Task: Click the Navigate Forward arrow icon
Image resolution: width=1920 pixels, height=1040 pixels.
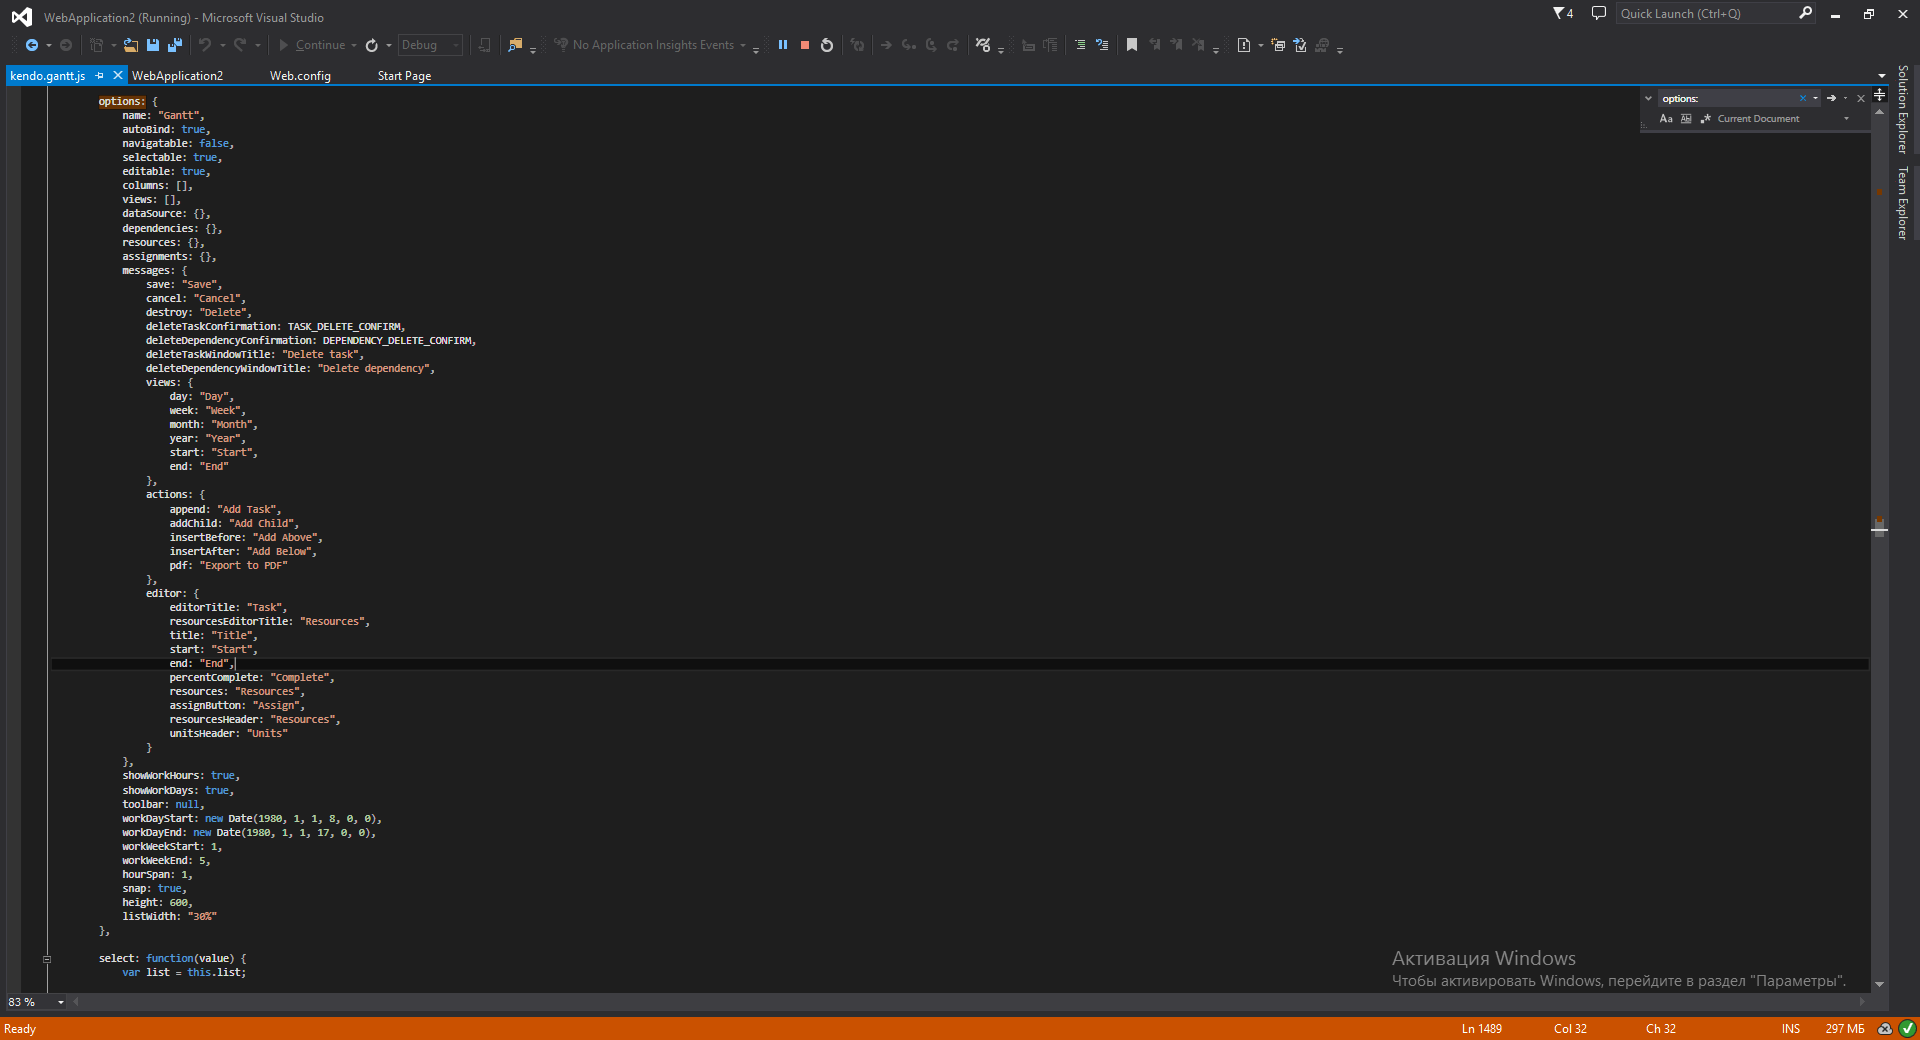Action: [66, 45]
